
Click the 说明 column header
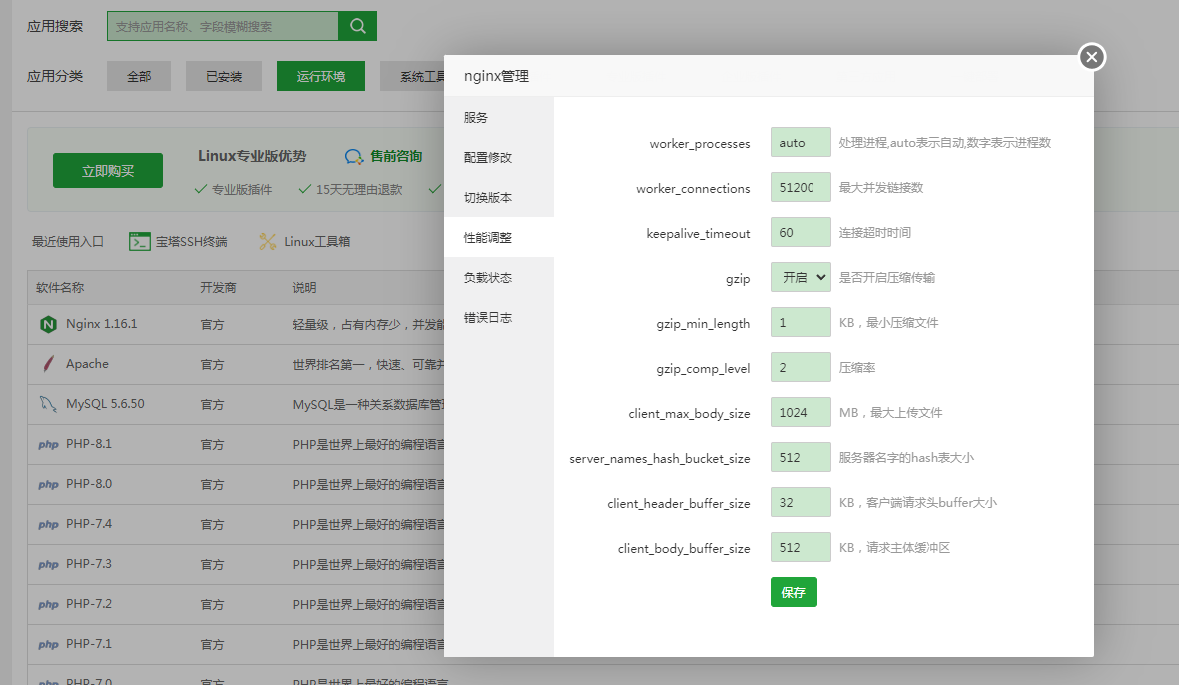(x=305, y=287)
